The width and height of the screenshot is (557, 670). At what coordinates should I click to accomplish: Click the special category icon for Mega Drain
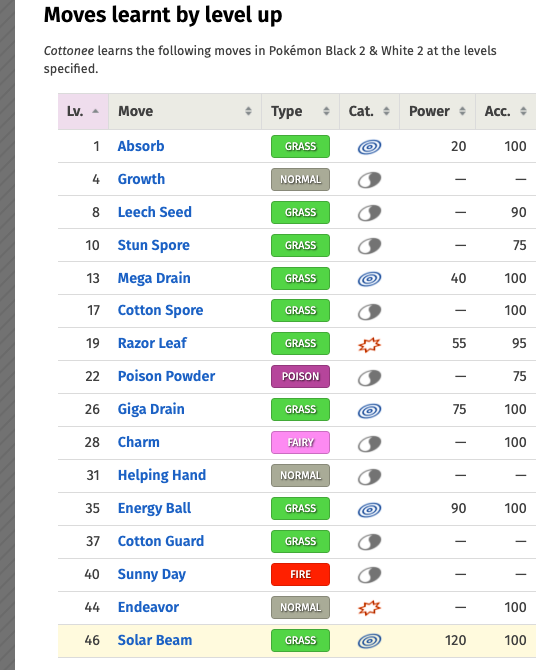369,279
